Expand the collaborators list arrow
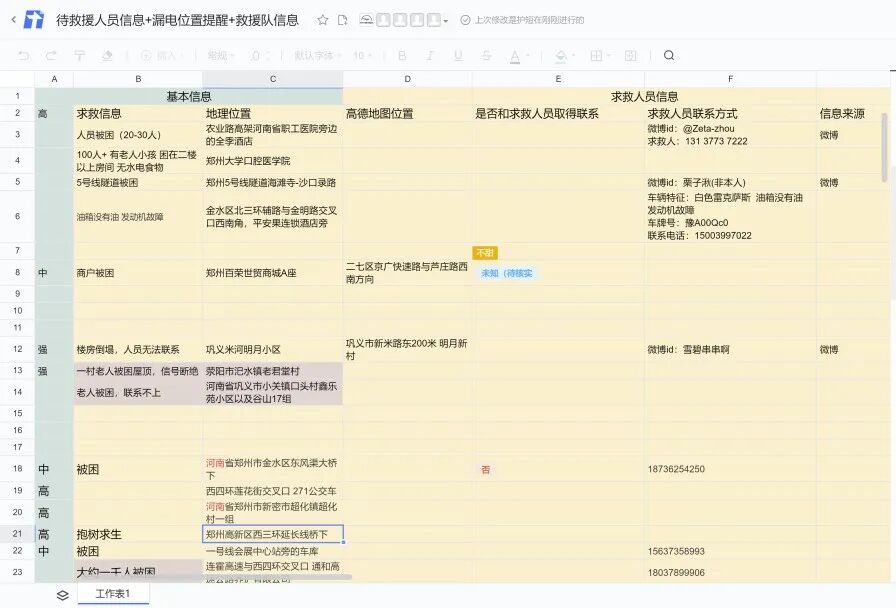 click(446, 21)
